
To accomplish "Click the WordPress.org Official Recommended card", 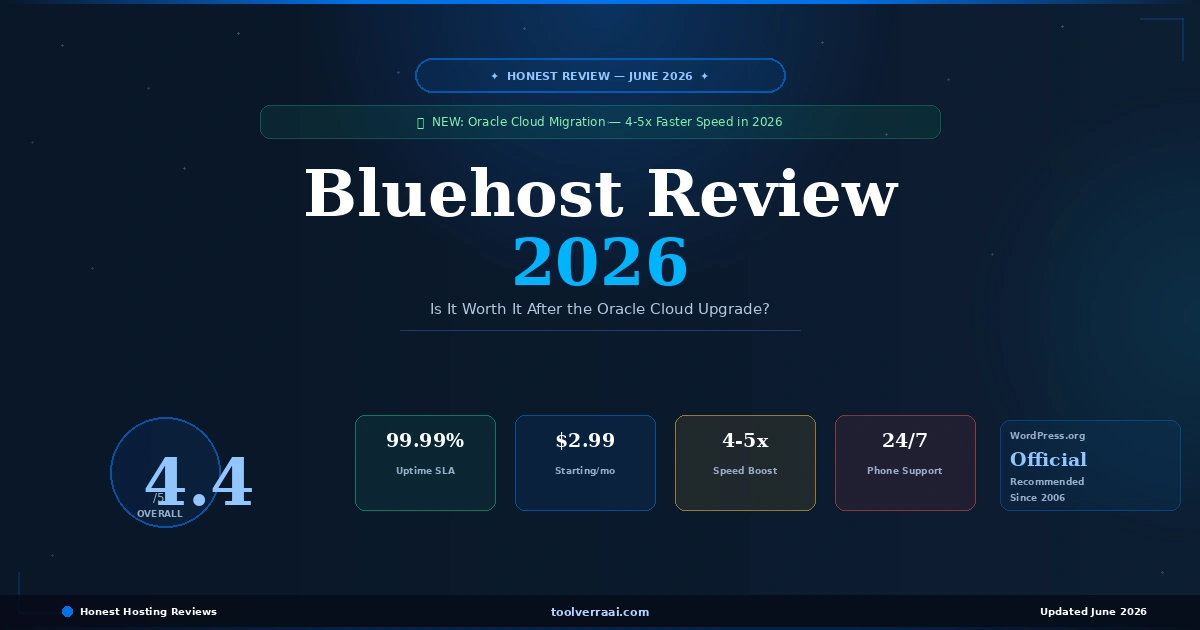I will 1090,465.
